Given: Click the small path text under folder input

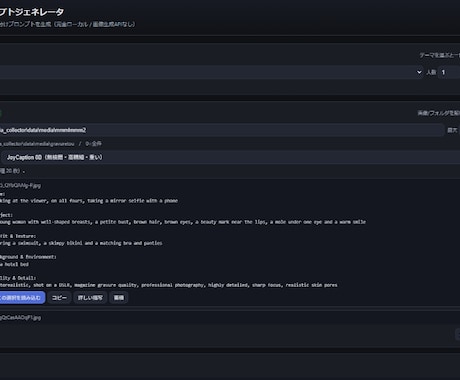Looking at the screenshot, I should [x=51, y=144].
